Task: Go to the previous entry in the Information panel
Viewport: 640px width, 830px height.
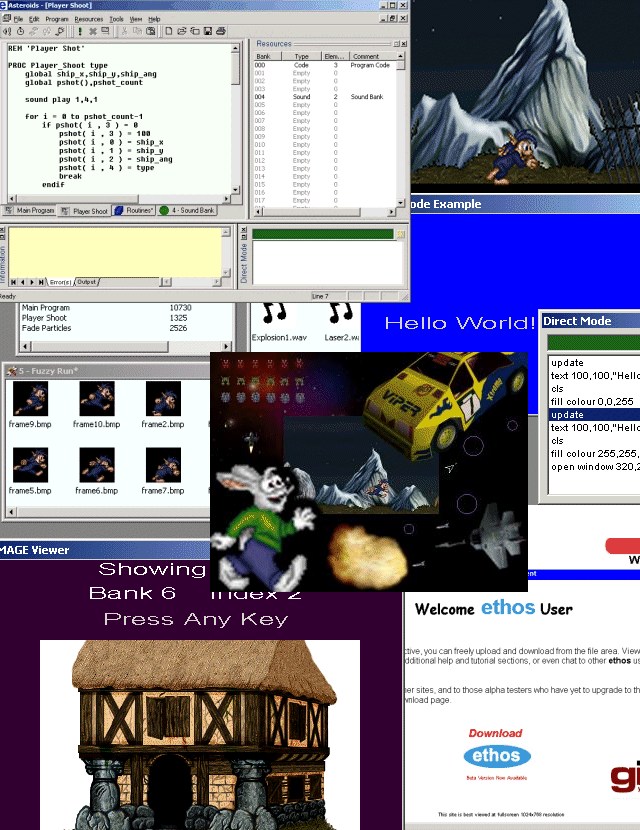Action: click(22, 282)
